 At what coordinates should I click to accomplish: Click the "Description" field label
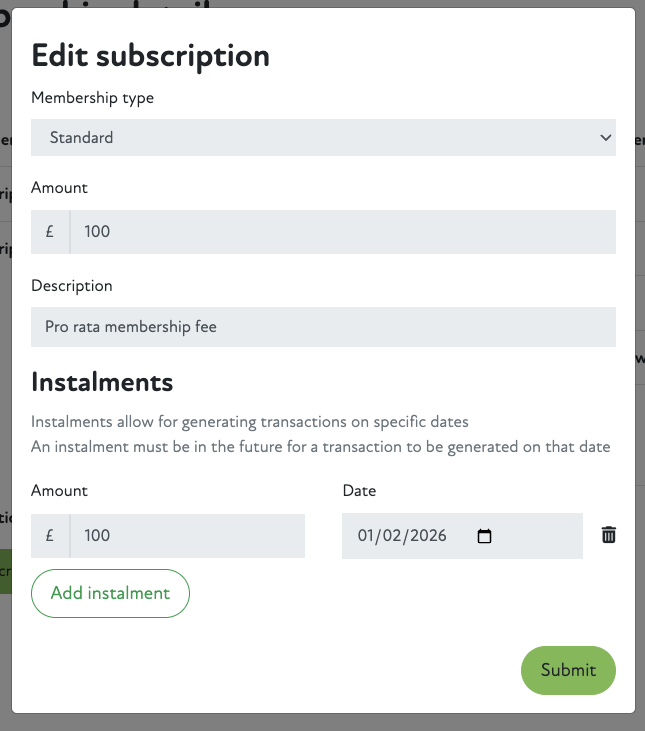click(x=72, y=285)
